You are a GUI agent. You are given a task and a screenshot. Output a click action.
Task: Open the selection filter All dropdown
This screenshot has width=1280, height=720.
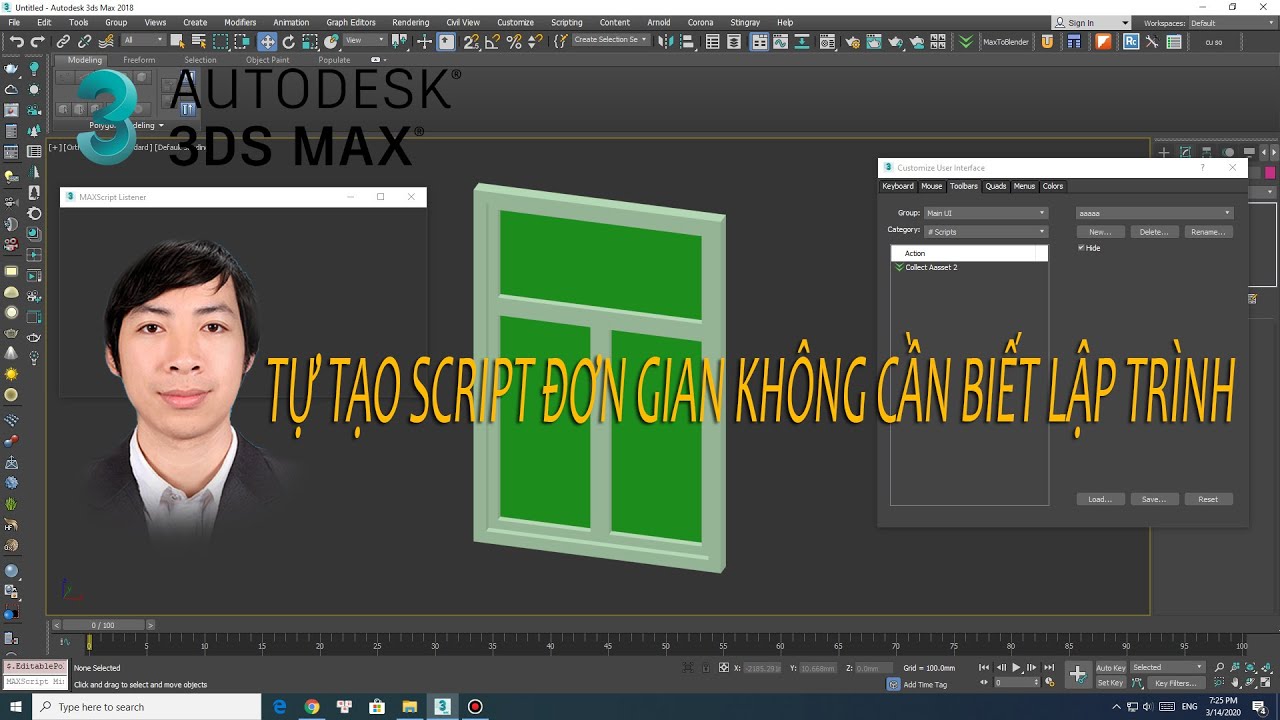(x=143, y=40)
